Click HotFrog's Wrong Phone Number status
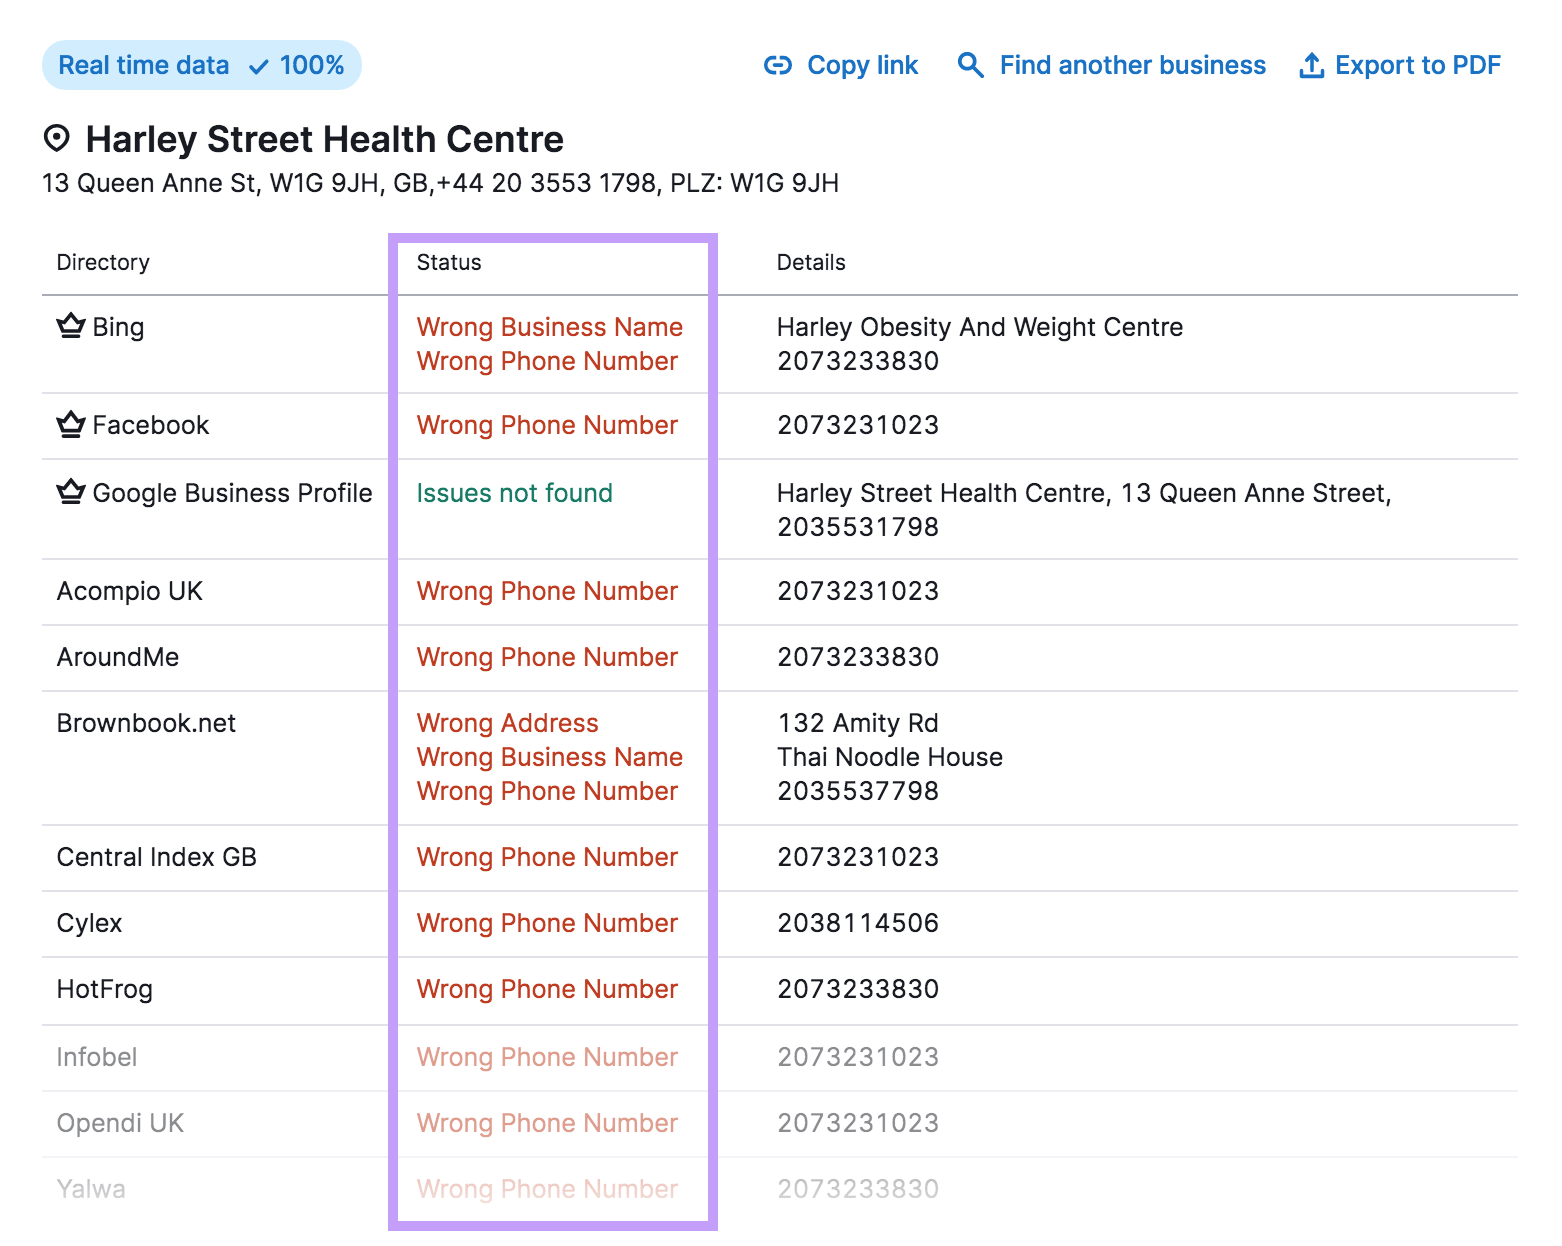This screenshot has height=1246, width=1562. tap(547, 989)
